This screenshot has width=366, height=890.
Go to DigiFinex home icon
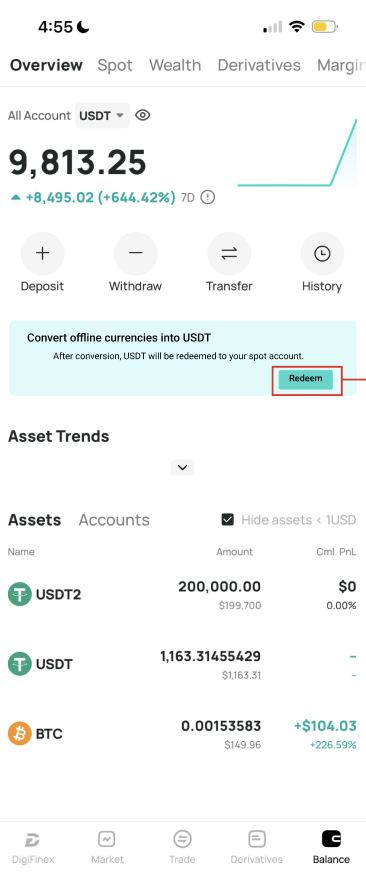click(x=32, y=839)
